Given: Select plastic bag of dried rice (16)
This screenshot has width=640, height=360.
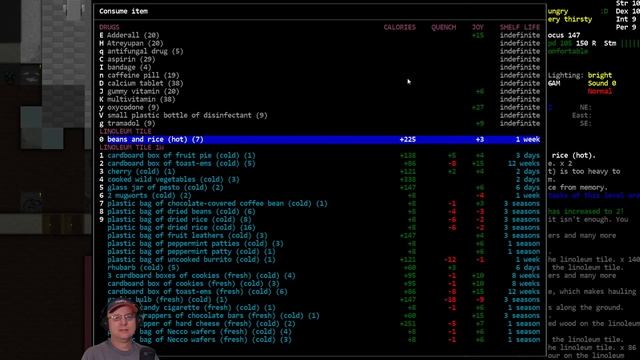Looking at the screenshot, I should click(x=181, y=227).
